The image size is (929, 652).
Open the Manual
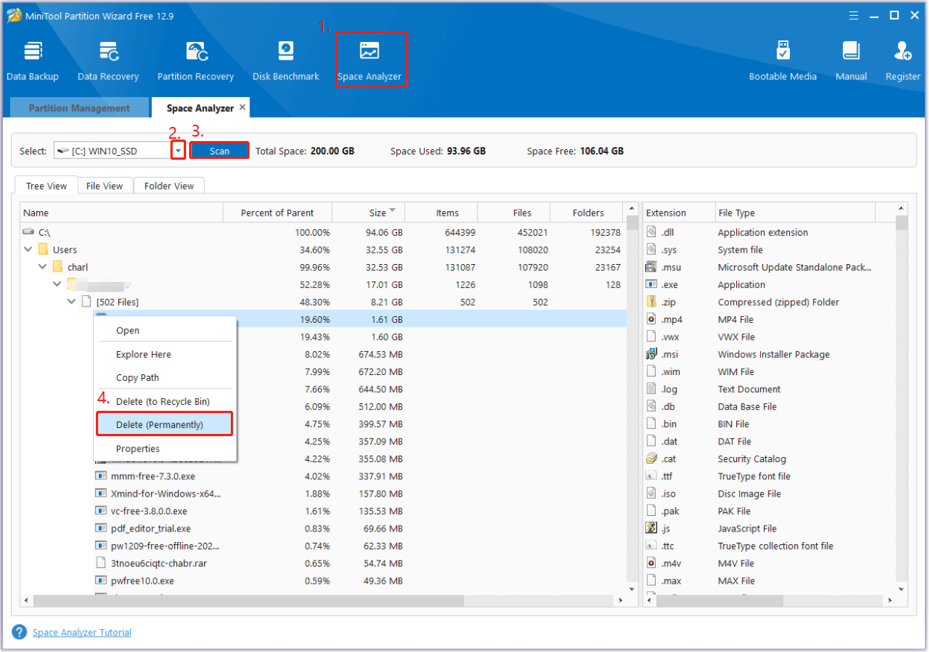[x=851, y=60]
